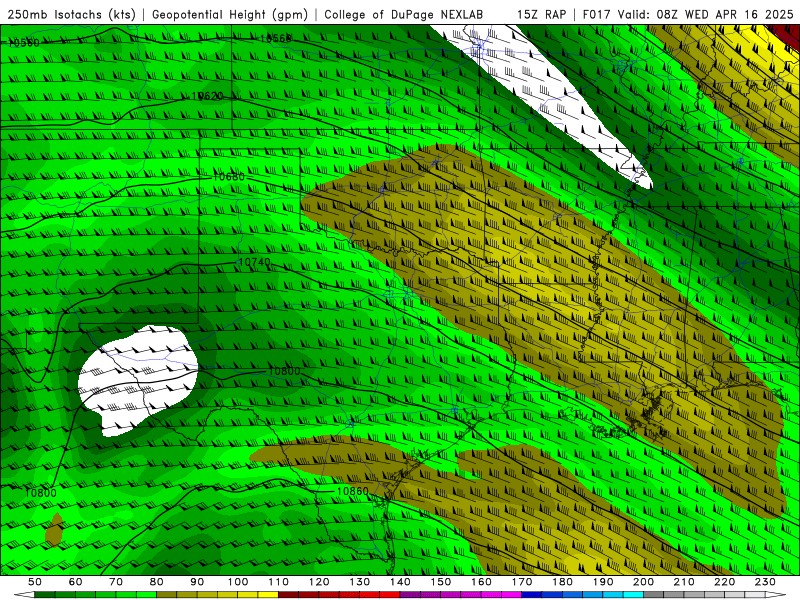This screenshot has height=600, width=800.
Task: Select the 90 knot color bar label
Action: click(x=197, y=582)
